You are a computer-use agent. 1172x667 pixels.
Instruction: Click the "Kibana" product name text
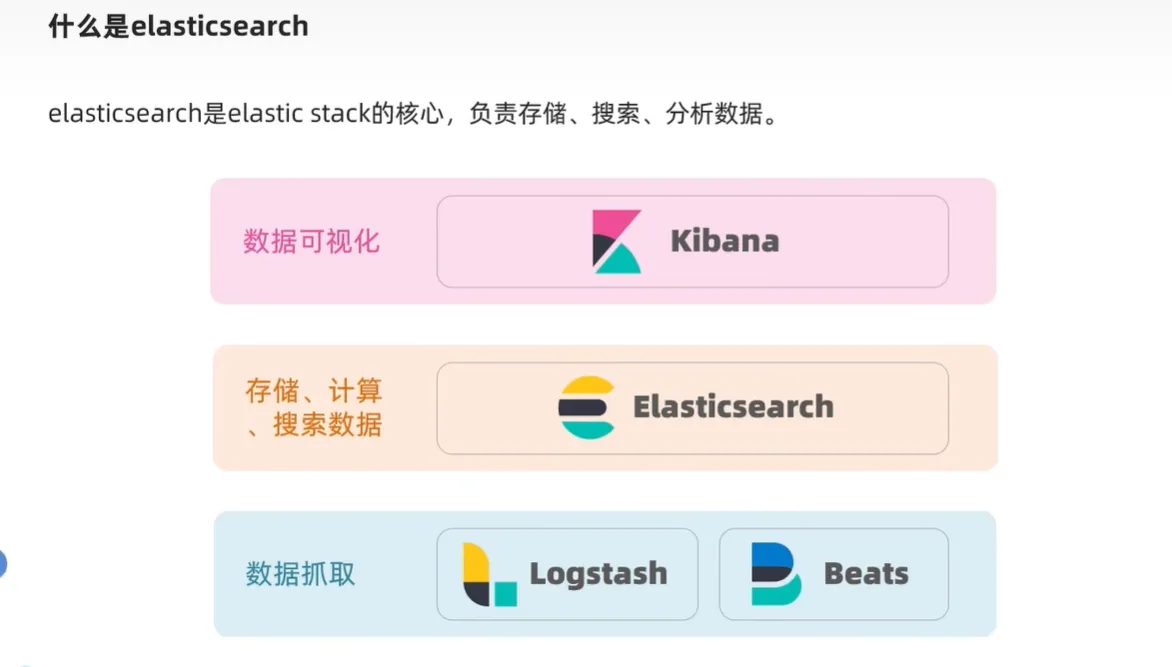(724, 242)
